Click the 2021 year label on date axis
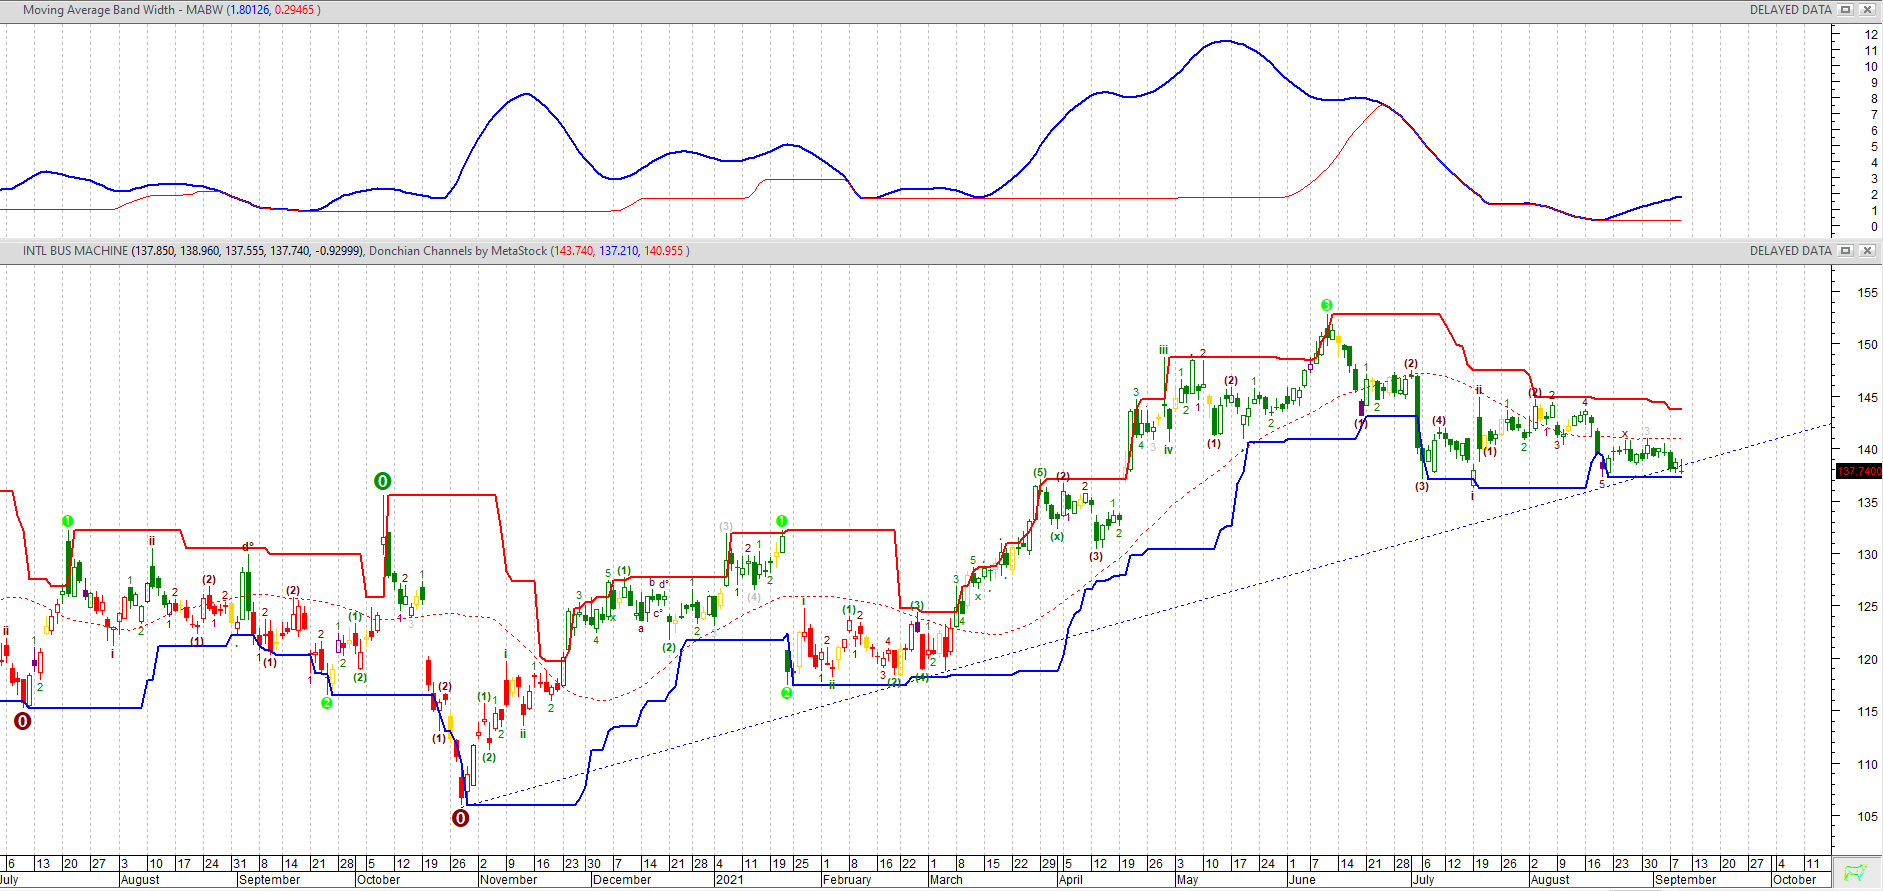Screen dimensions: 1883x891 pos(729,880)
